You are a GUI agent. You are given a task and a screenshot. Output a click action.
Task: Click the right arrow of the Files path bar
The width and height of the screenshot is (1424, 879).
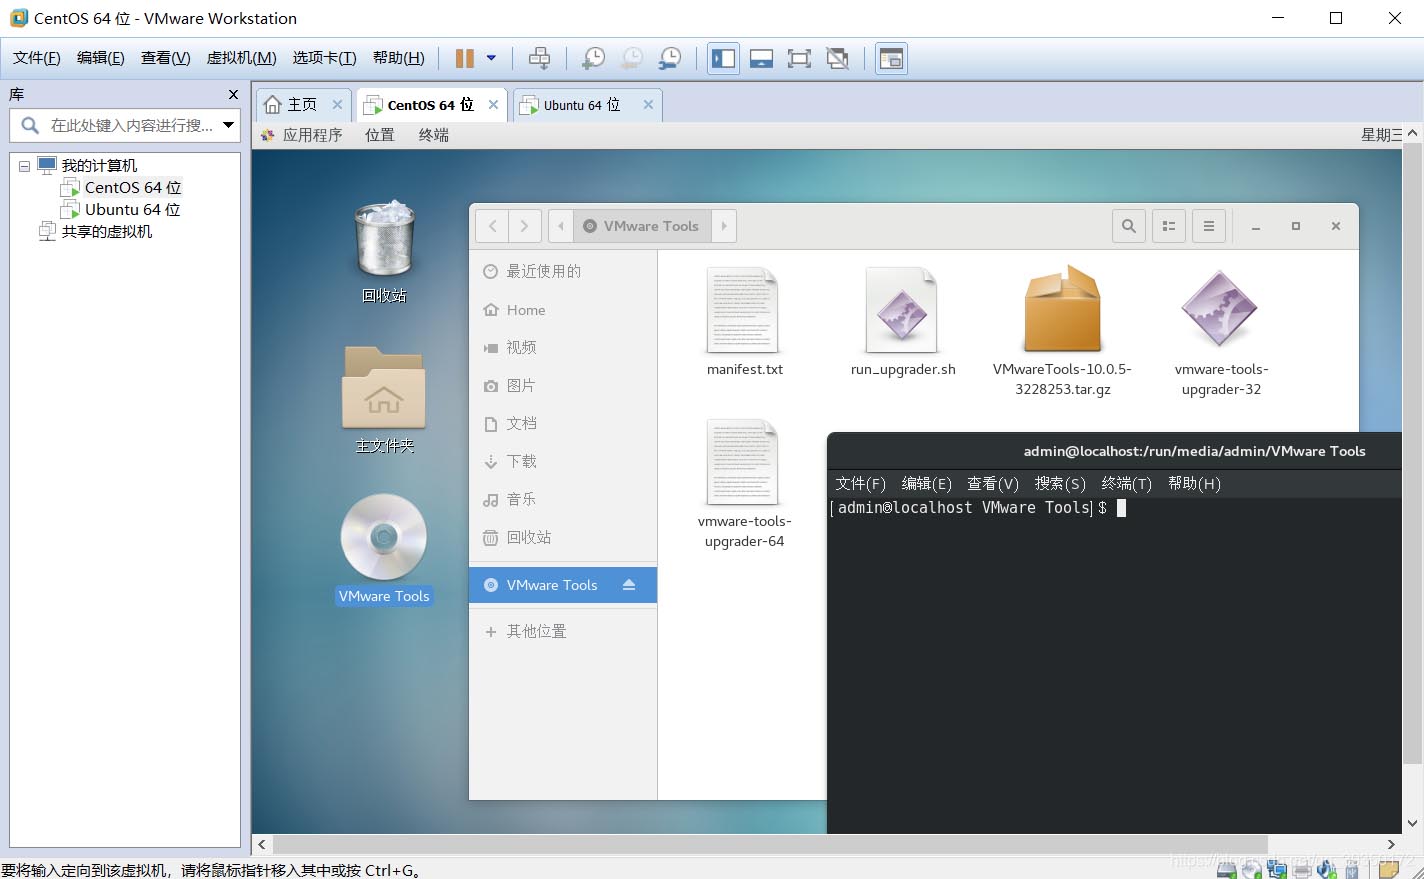[724, 226]
